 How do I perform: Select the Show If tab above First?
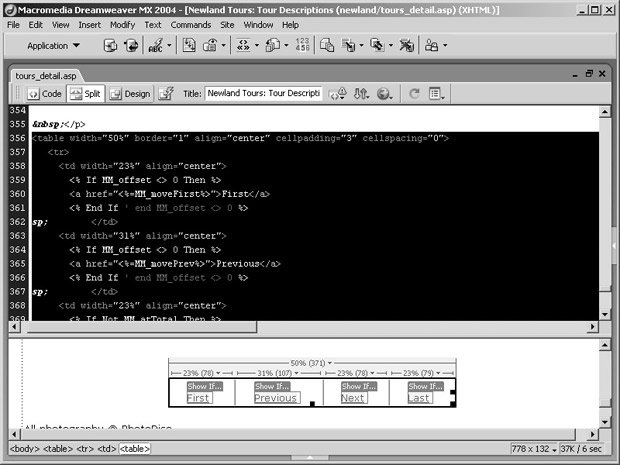coord(205,386)
